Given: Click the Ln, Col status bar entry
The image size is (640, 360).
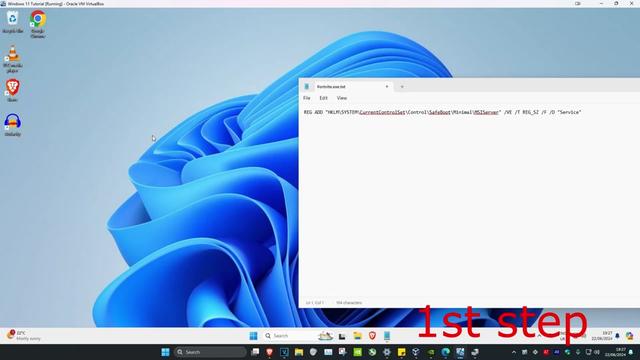Looking at the screenshot, I should point(315,303).
